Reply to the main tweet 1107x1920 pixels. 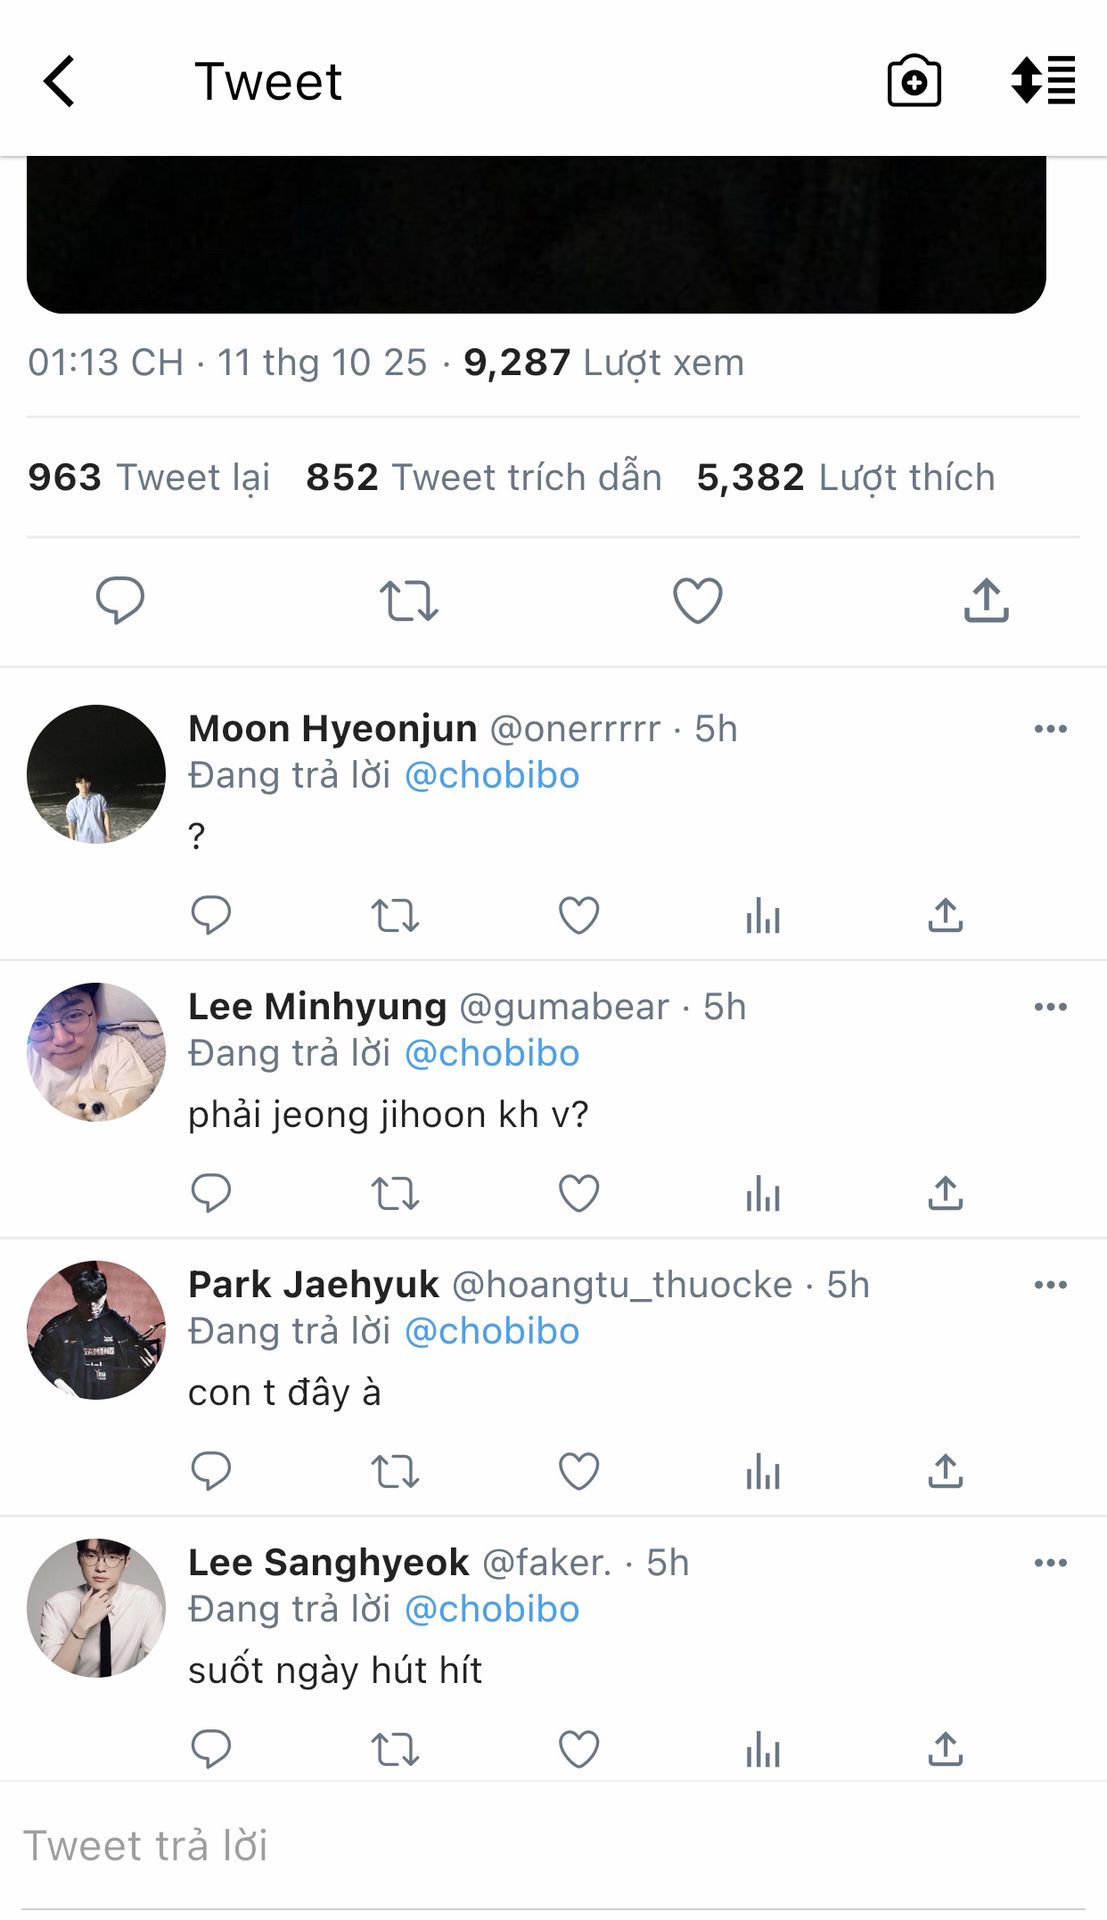coord(120,600)
